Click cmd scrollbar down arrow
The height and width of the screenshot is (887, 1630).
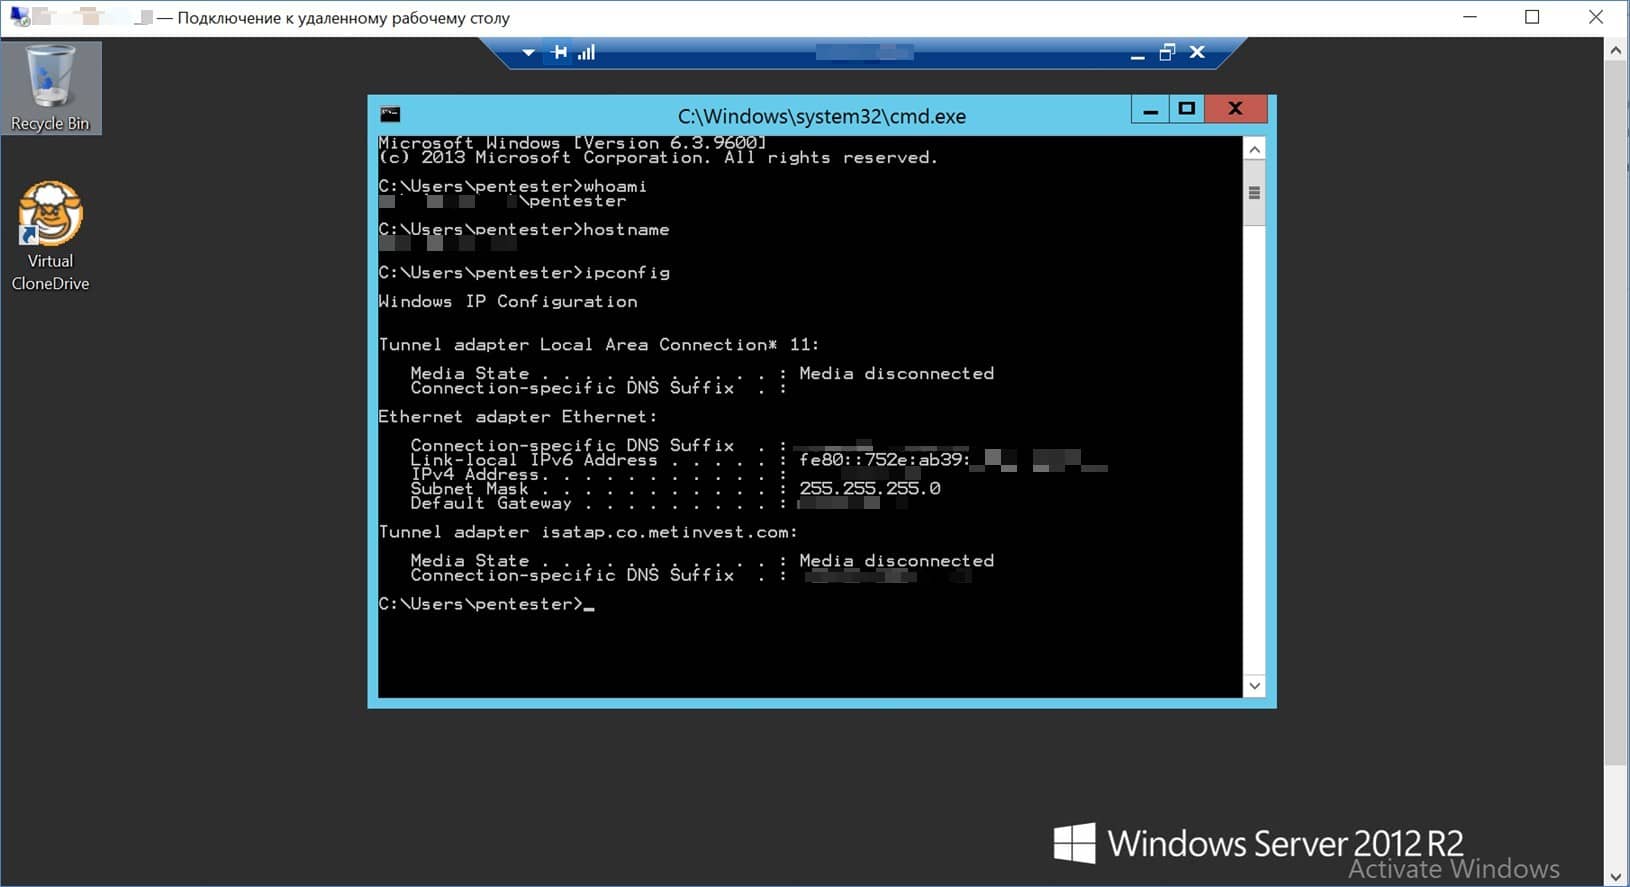(x=1254, y=686)
